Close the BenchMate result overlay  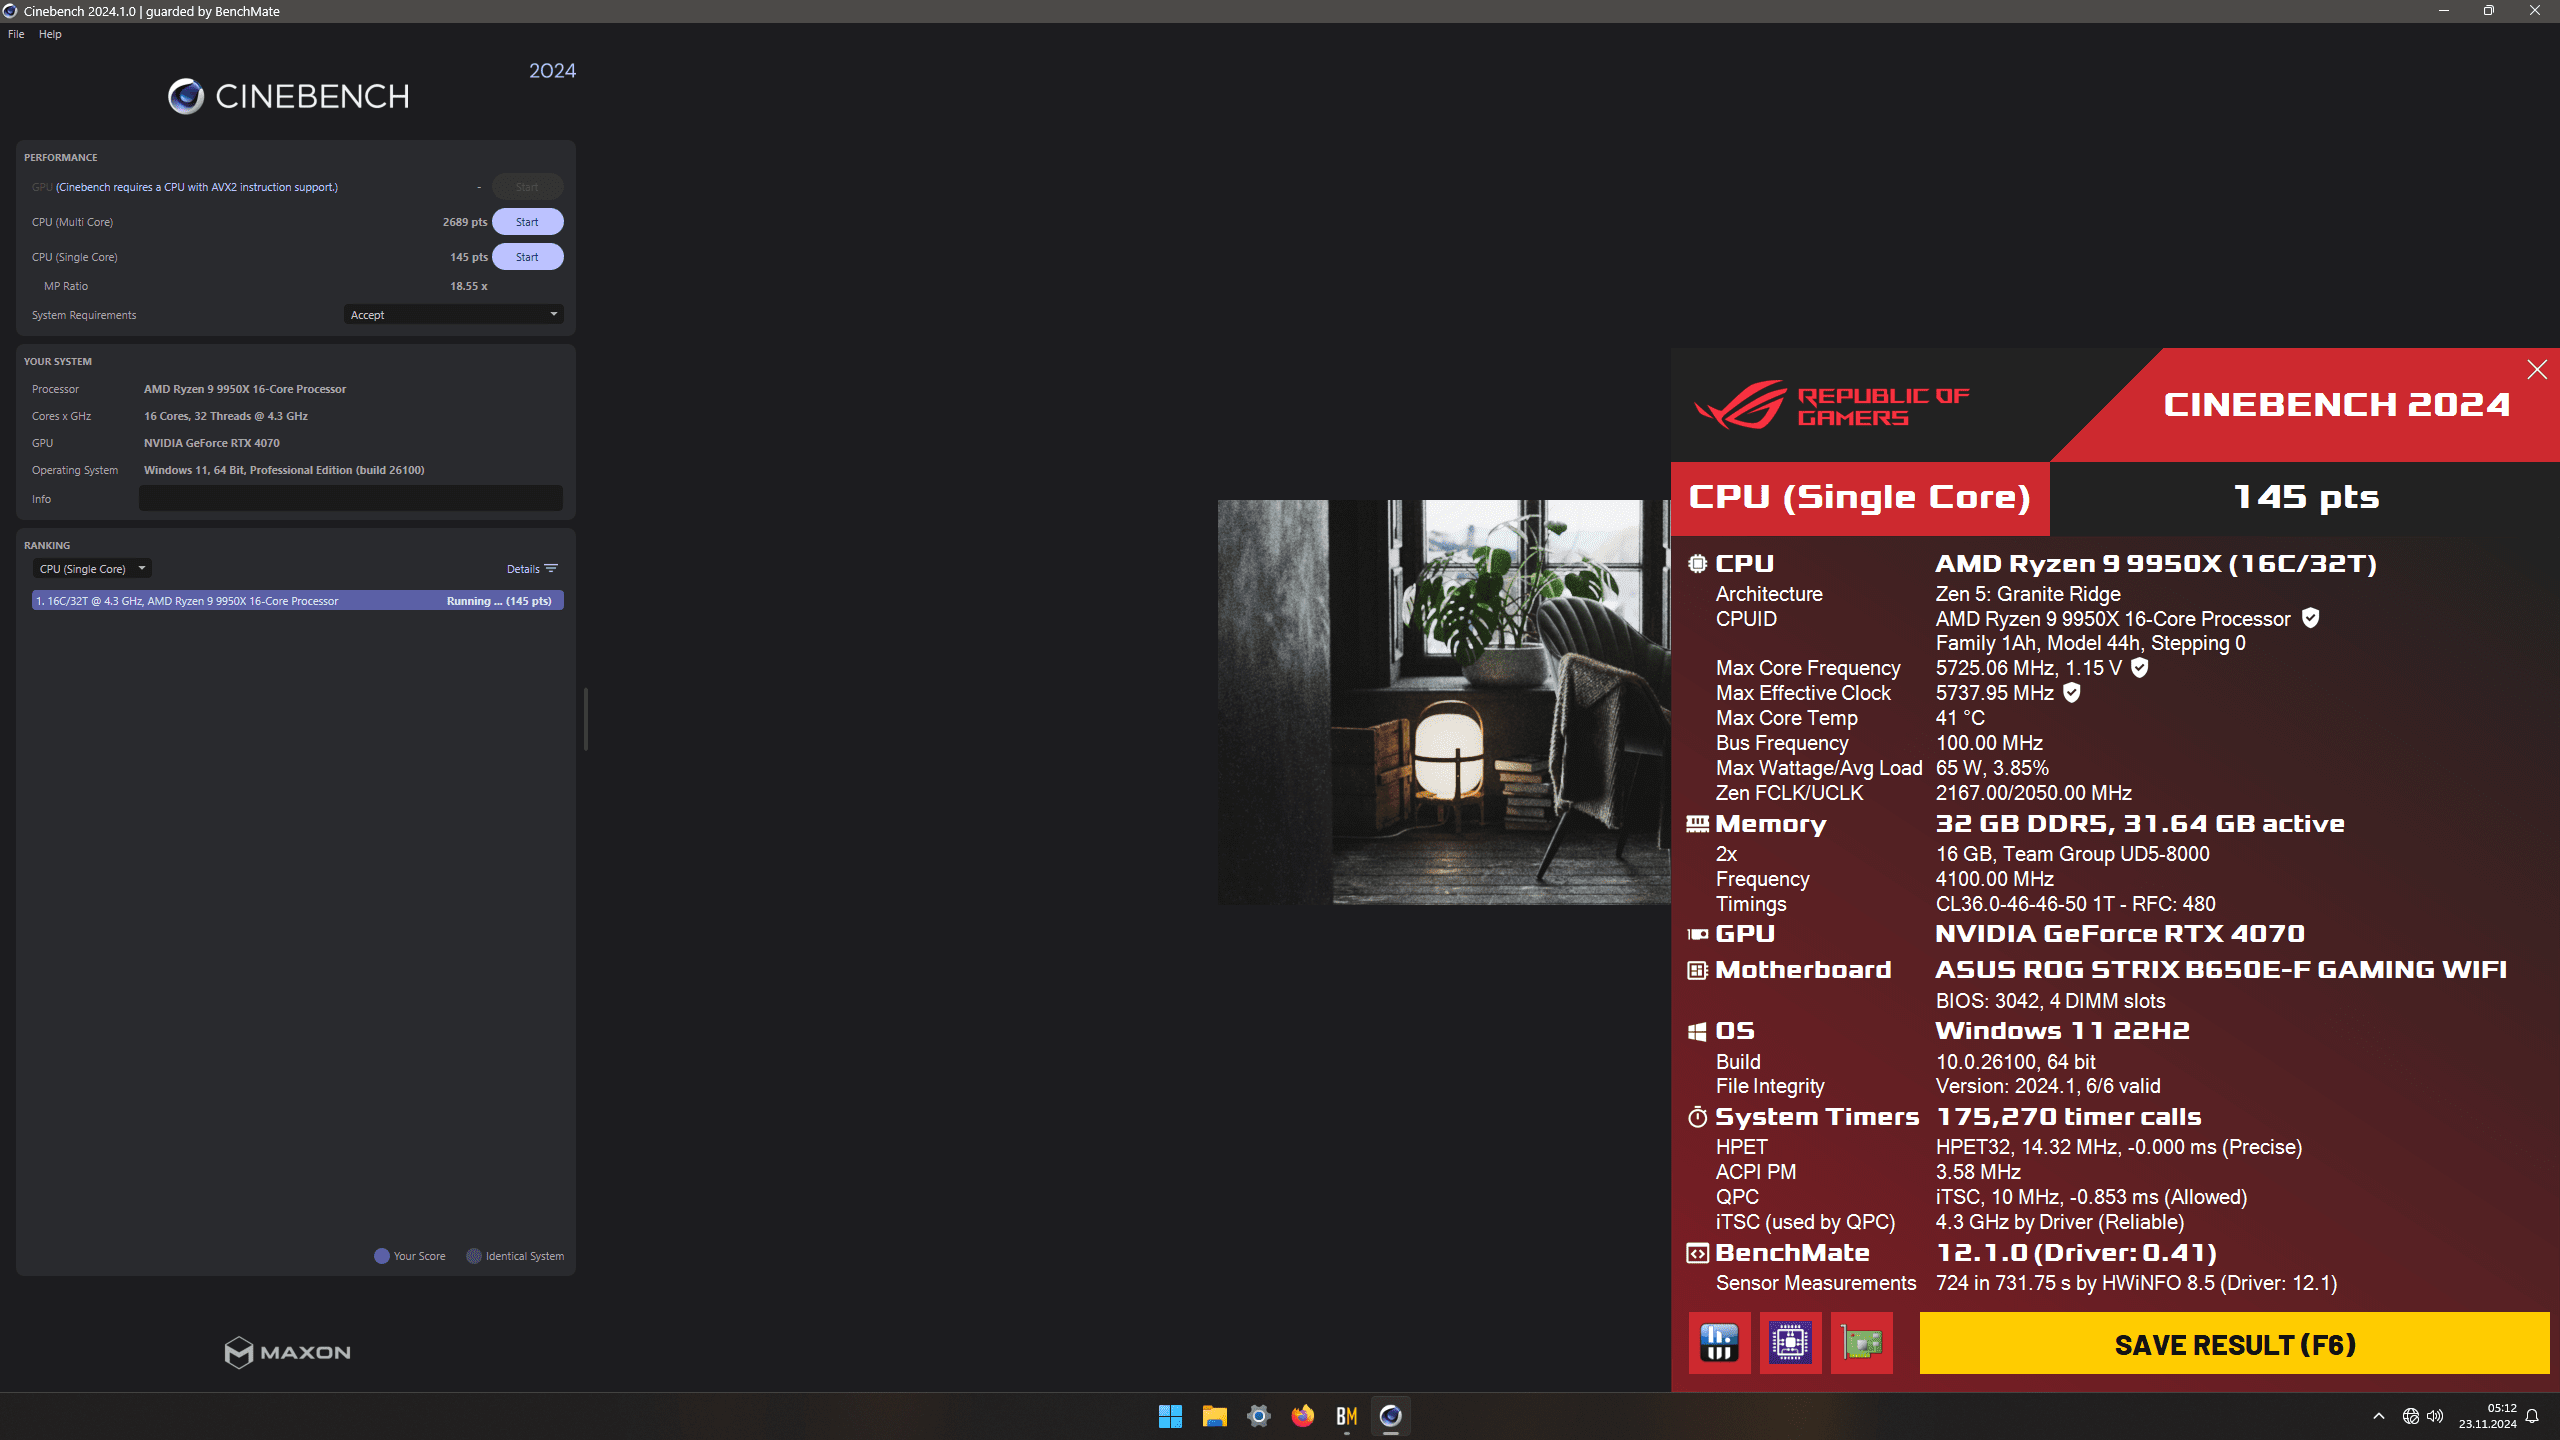2537,370
